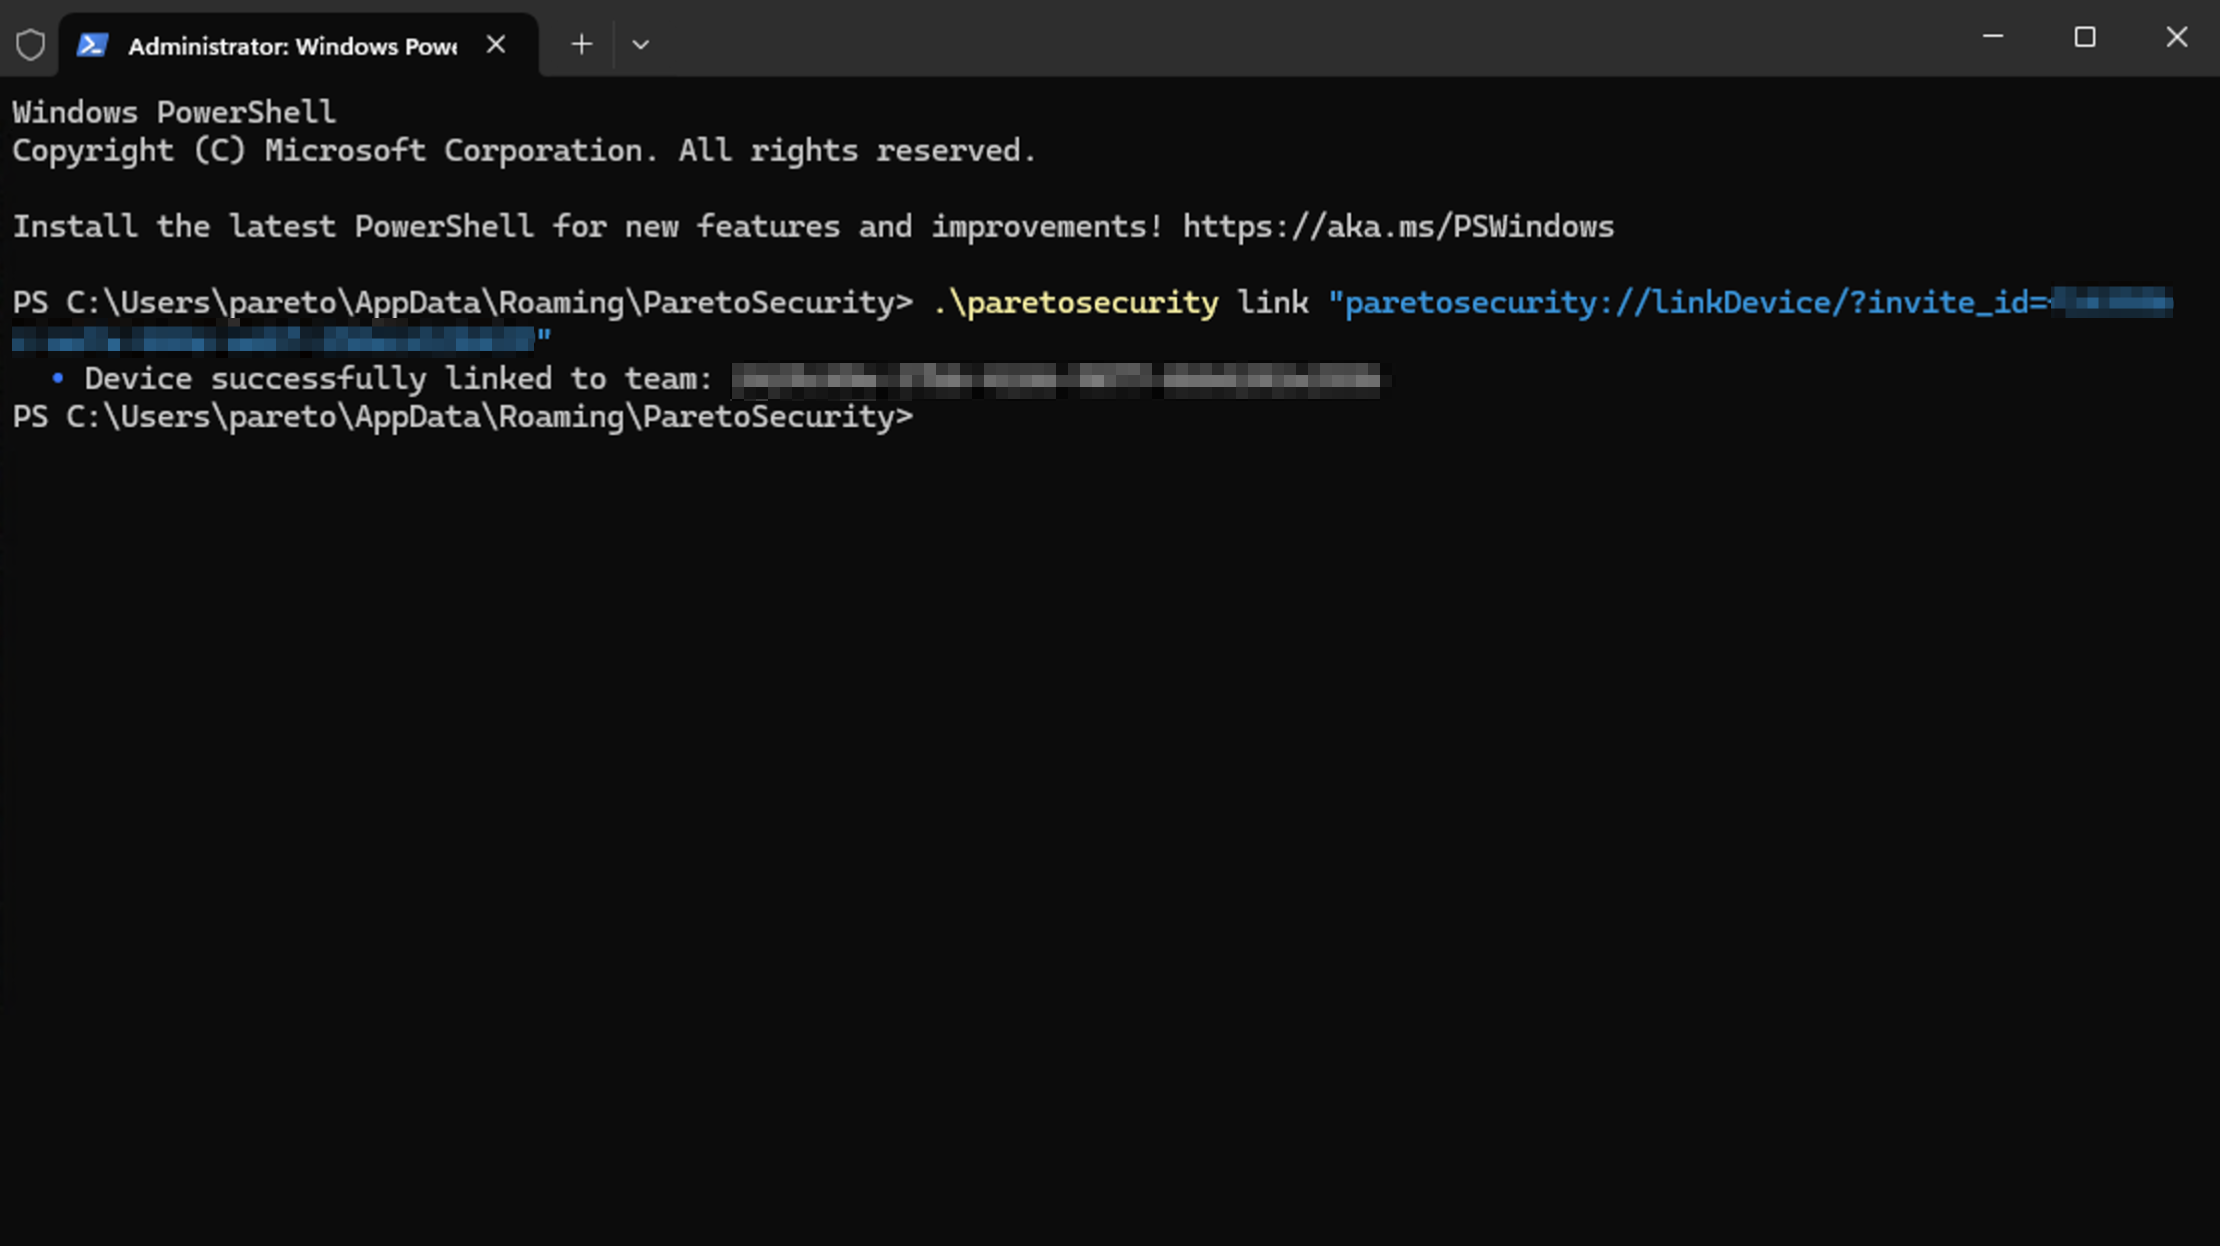Screen dimensions: 2220x1246
Task: Click the .\paretosecurity command in yellow
Action: pos(1075,302)
